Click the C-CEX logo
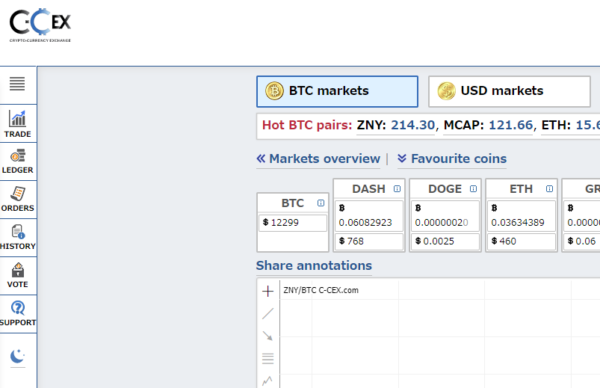600x388 pixels. [x=40, y=25]
